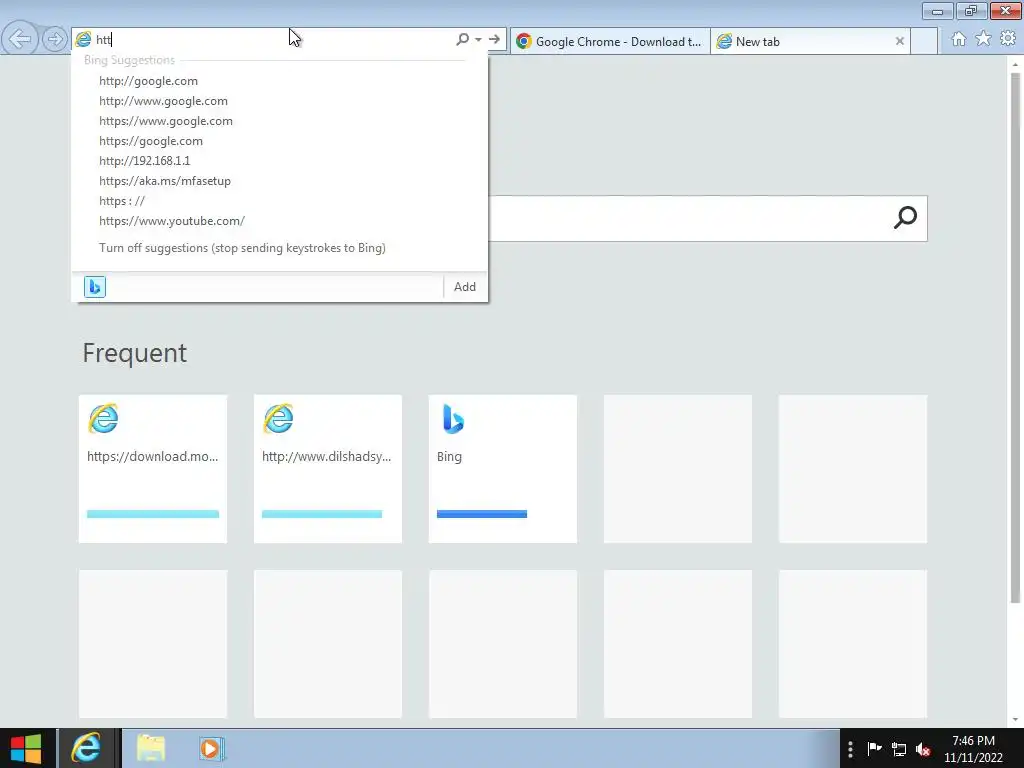
Task: Go back using the Back arrow button
Action: (x=20, y=39)
